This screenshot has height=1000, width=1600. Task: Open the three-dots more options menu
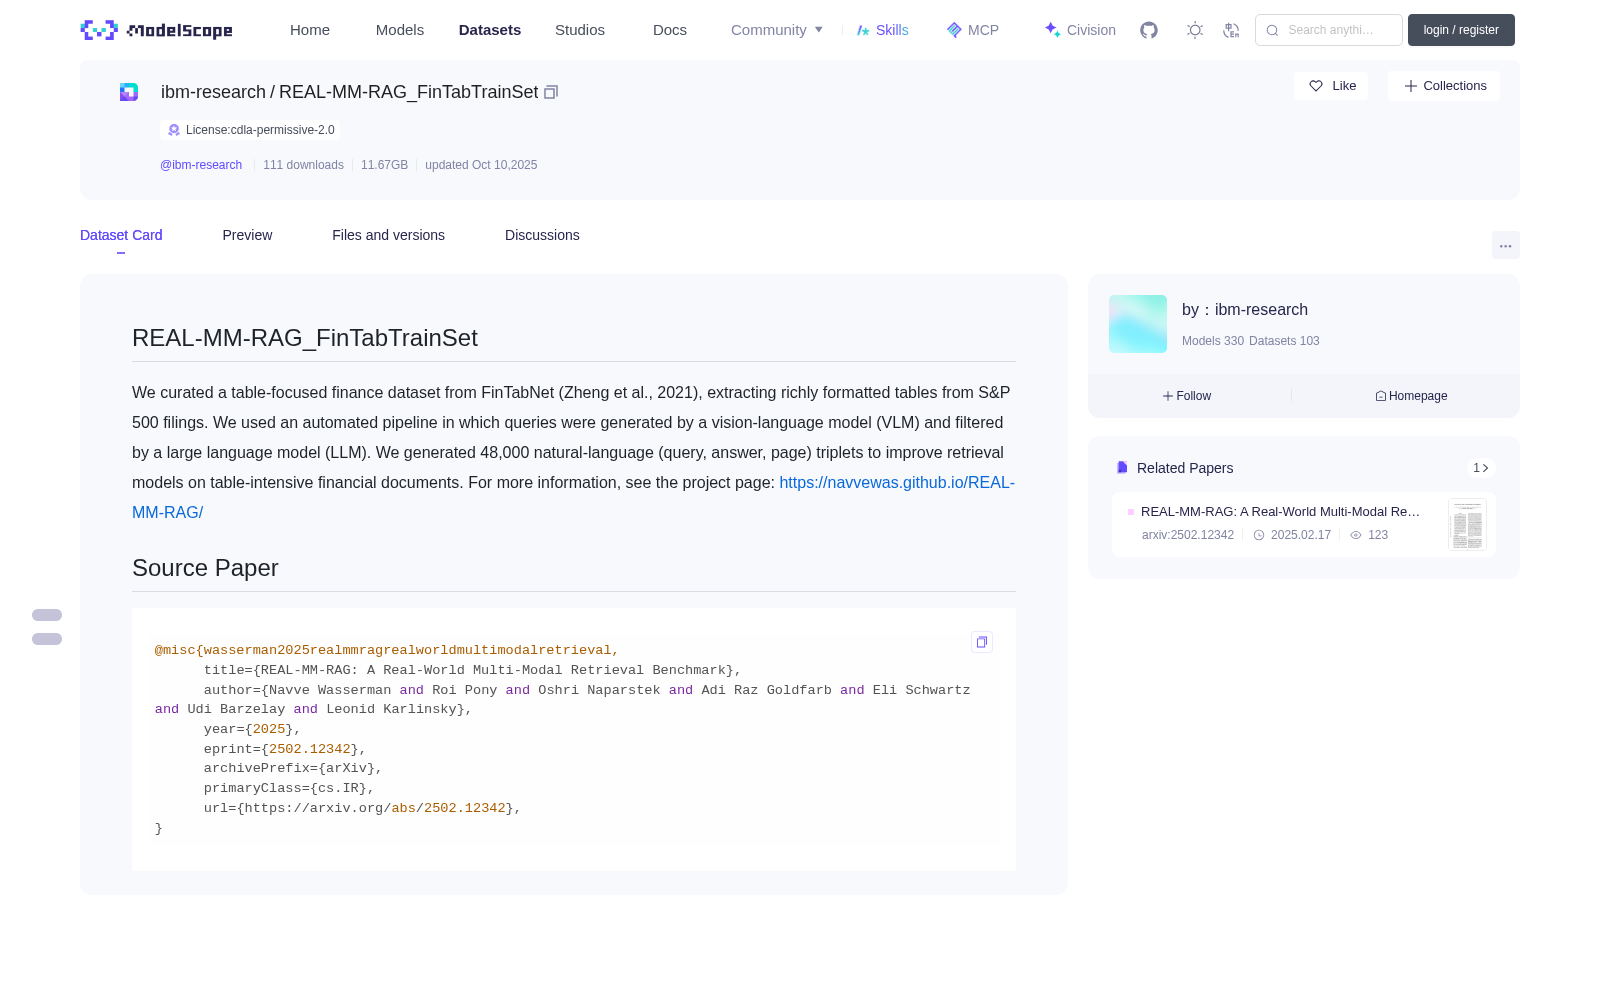tap(1505, 245)
